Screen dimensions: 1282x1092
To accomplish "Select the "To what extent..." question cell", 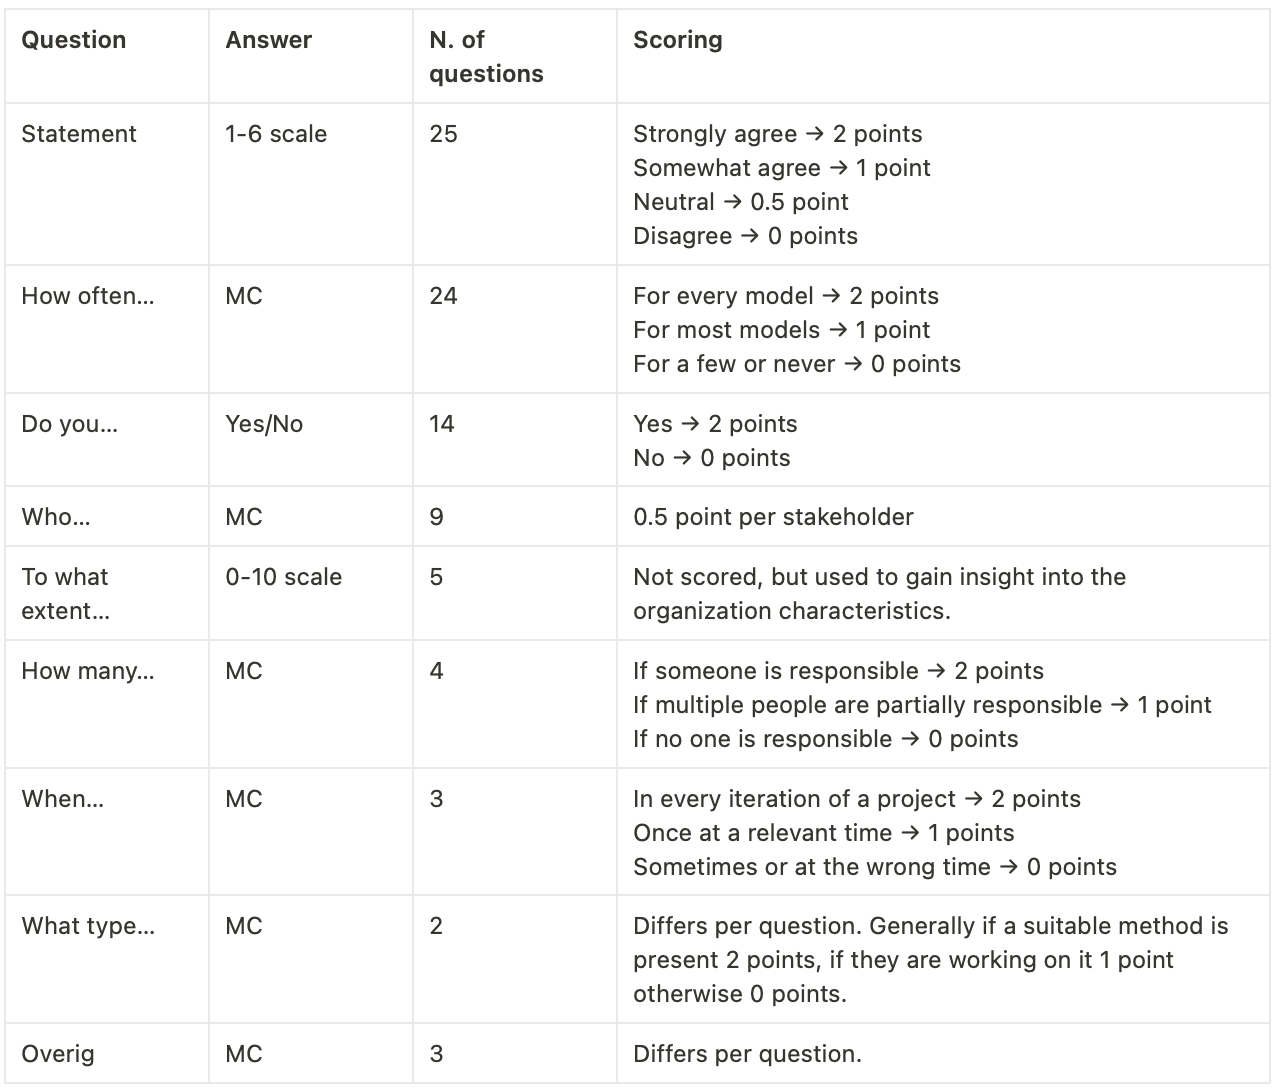I will [x=66, y=594].
